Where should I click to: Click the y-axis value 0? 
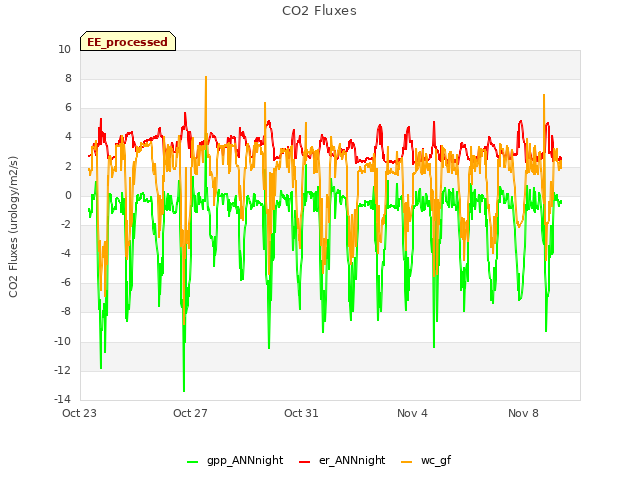[68, 196]
